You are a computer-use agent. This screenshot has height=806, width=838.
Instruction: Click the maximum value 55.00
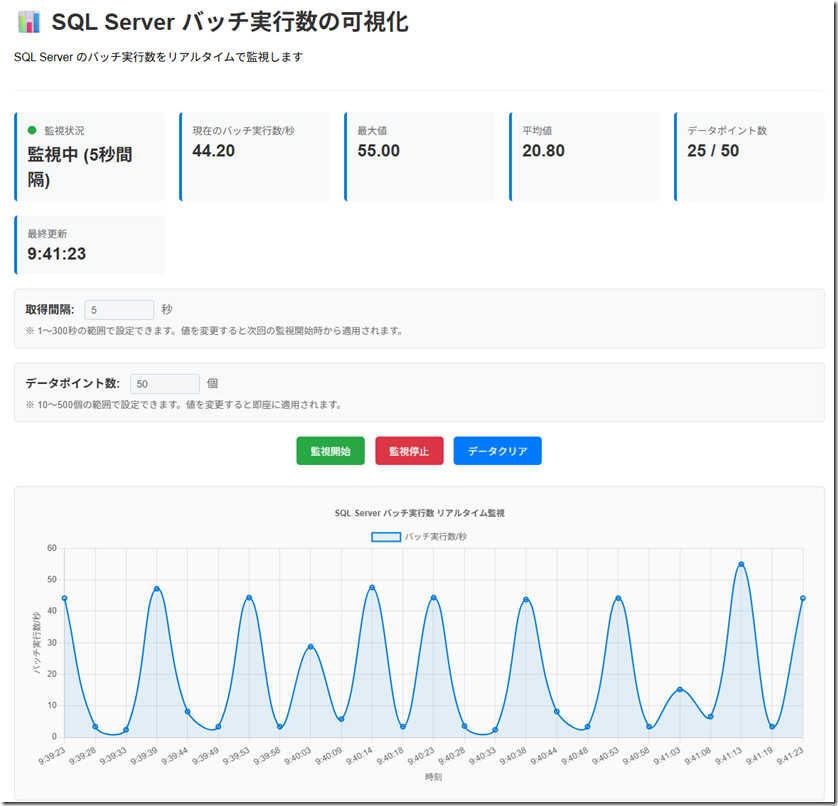378,151
